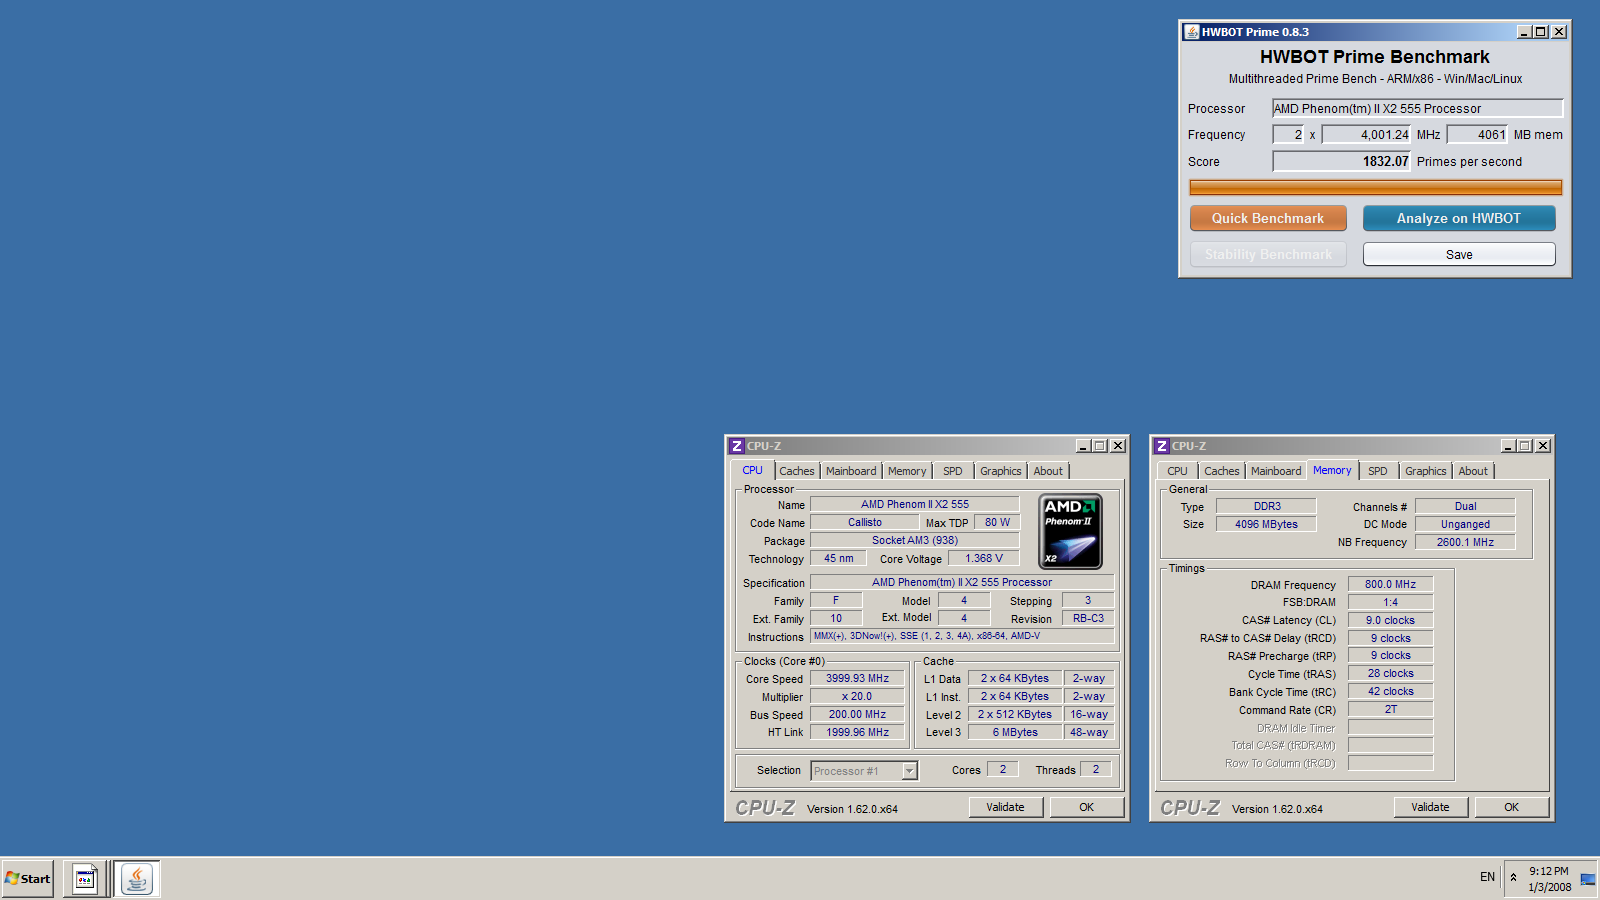Click the network tray icon

click(x=1587, y=880)
